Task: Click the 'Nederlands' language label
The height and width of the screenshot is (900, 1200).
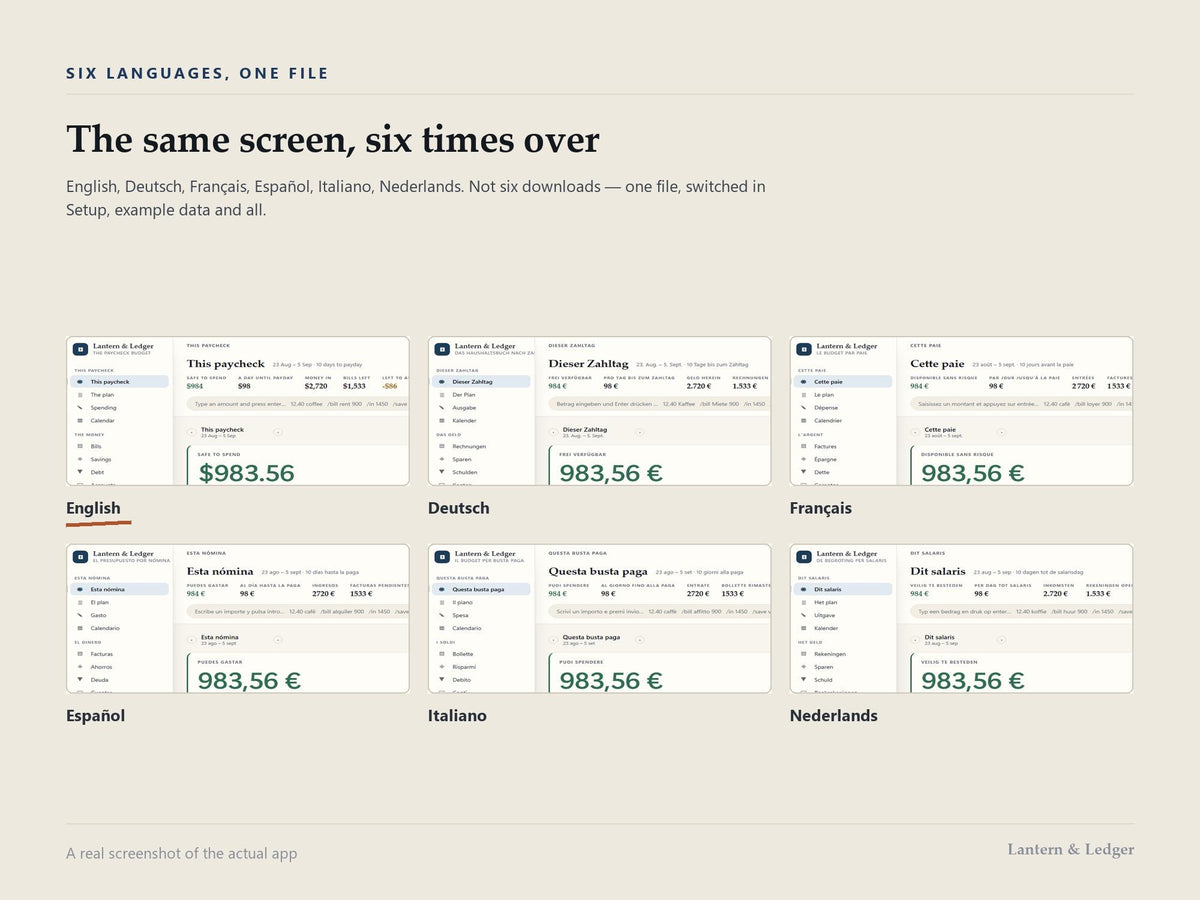Action: (834, 716)
